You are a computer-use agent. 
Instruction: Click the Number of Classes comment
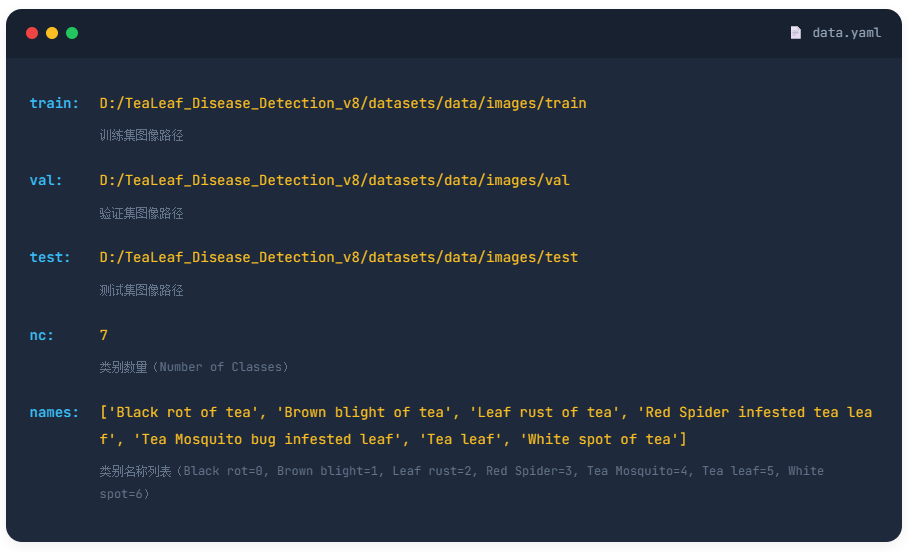[194, 367]
